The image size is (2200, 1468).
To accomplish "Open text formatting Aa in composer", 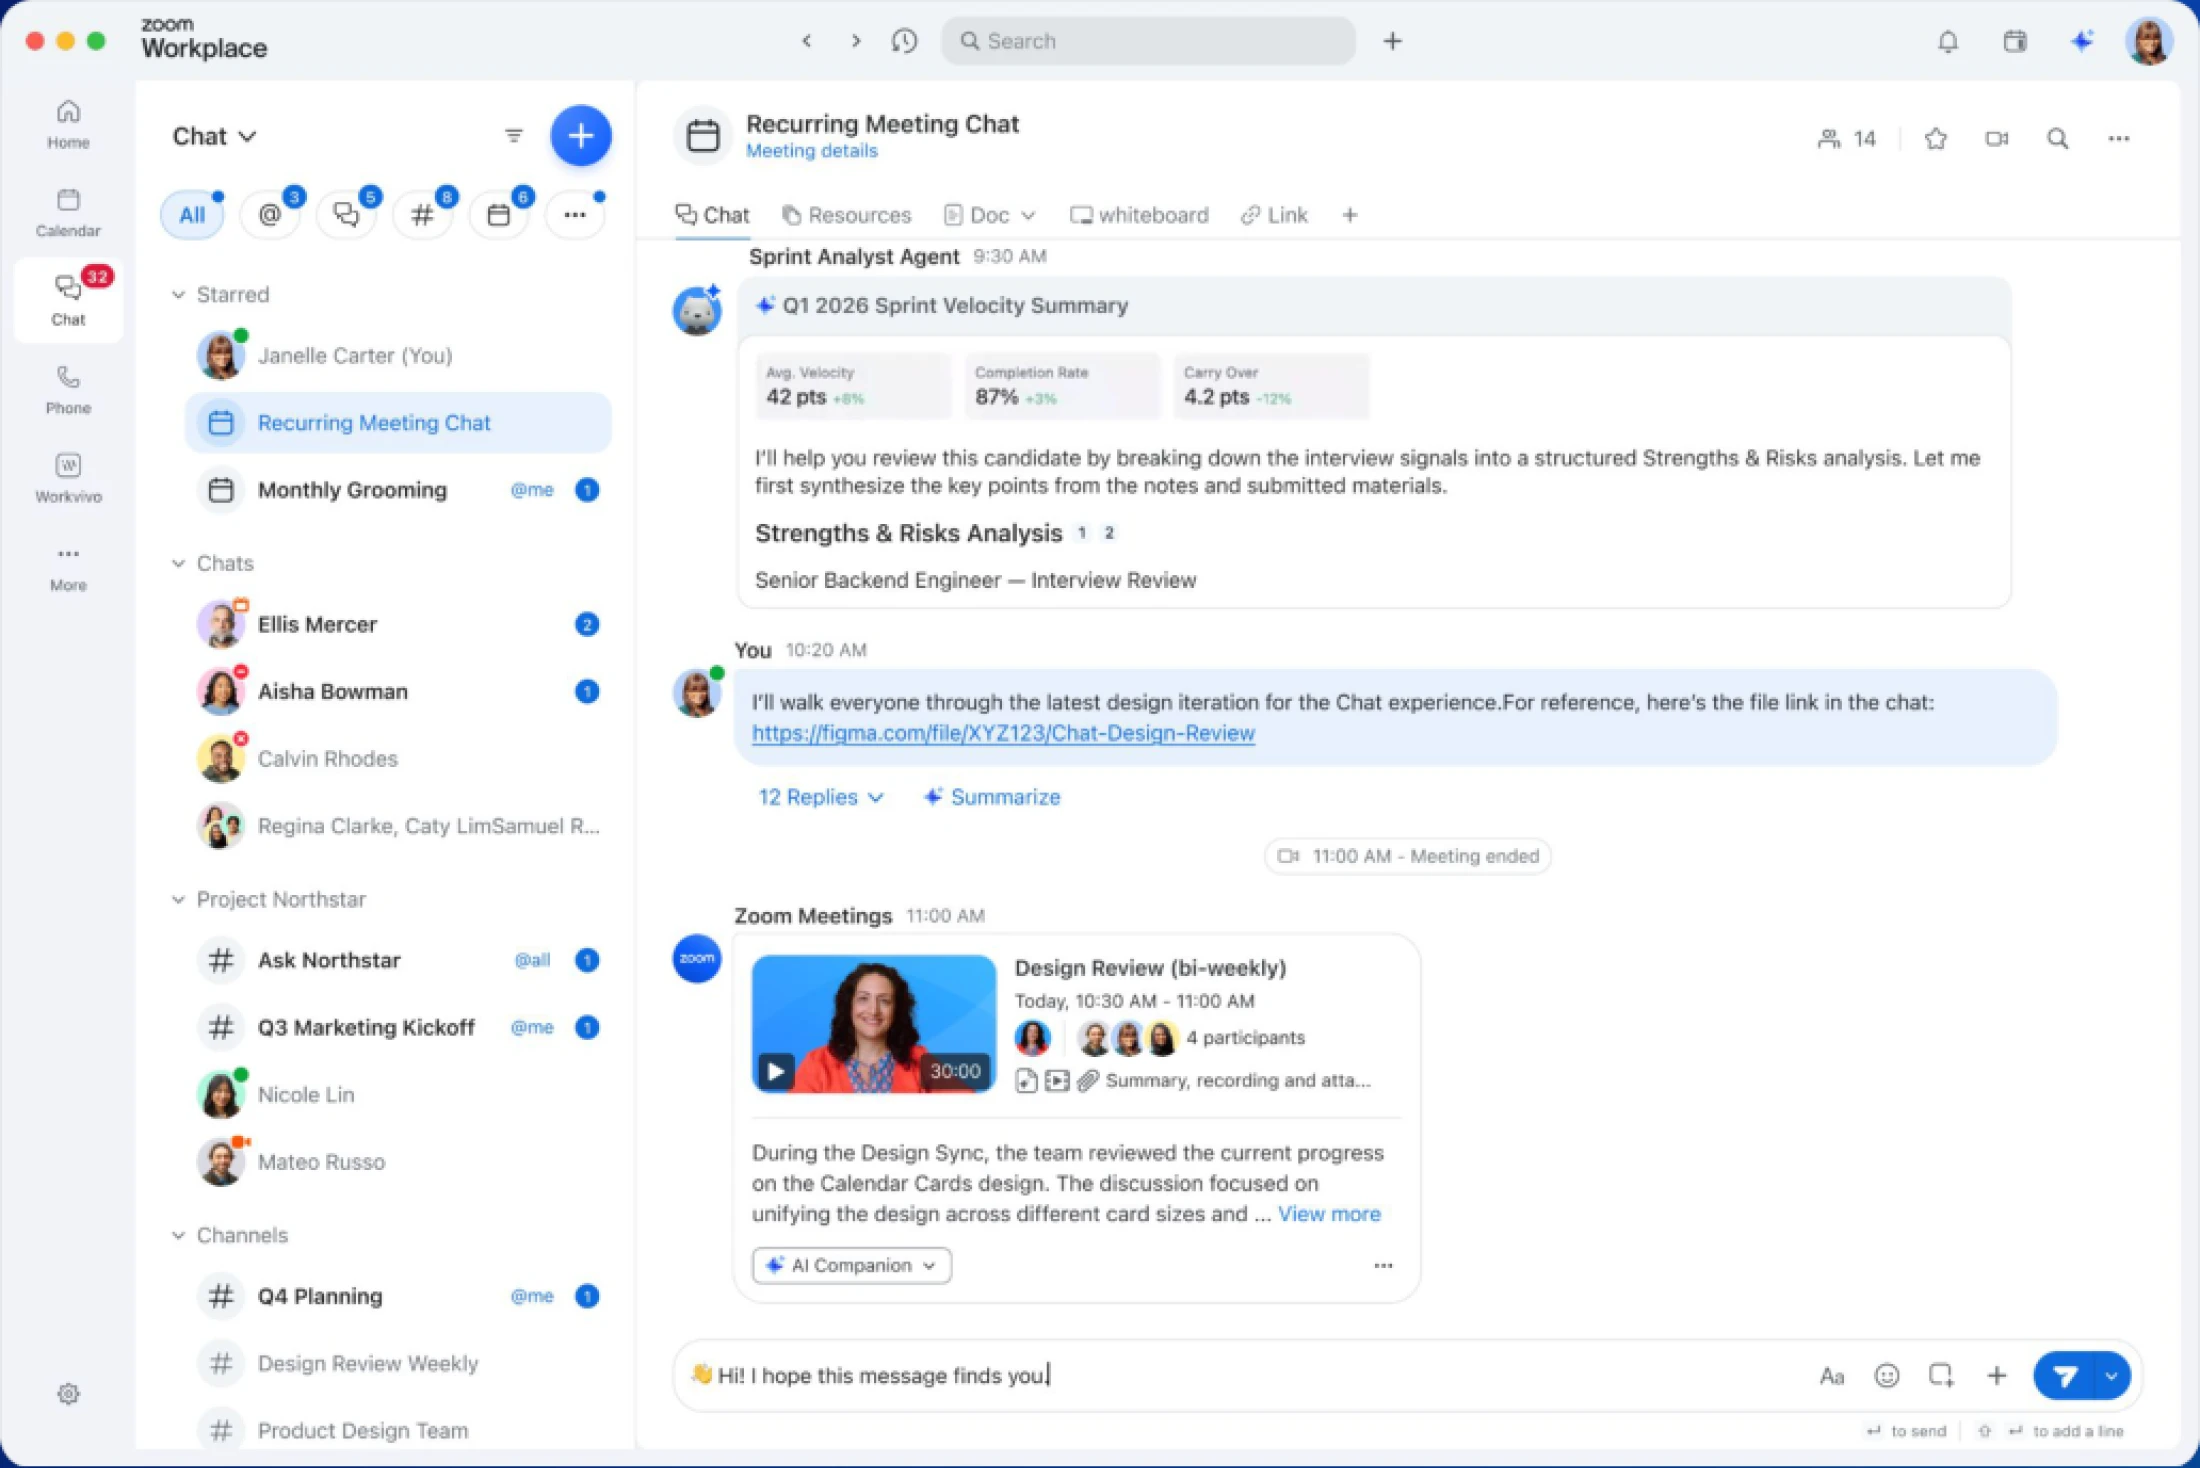I will (1831, 1376).
